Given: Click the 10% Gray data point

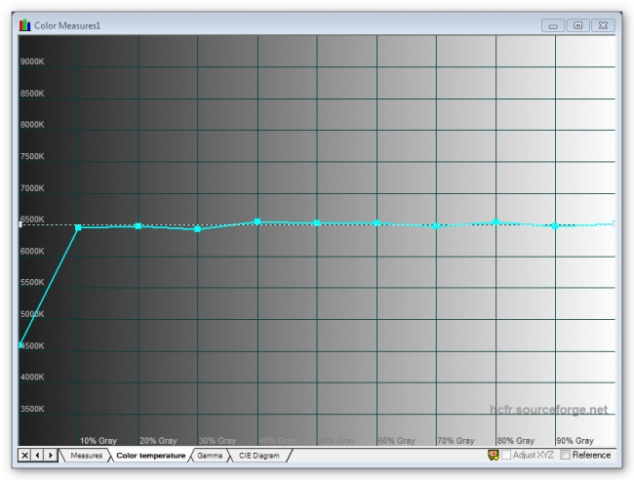Looking at the screenshot, I should click(x=79, y=228).
